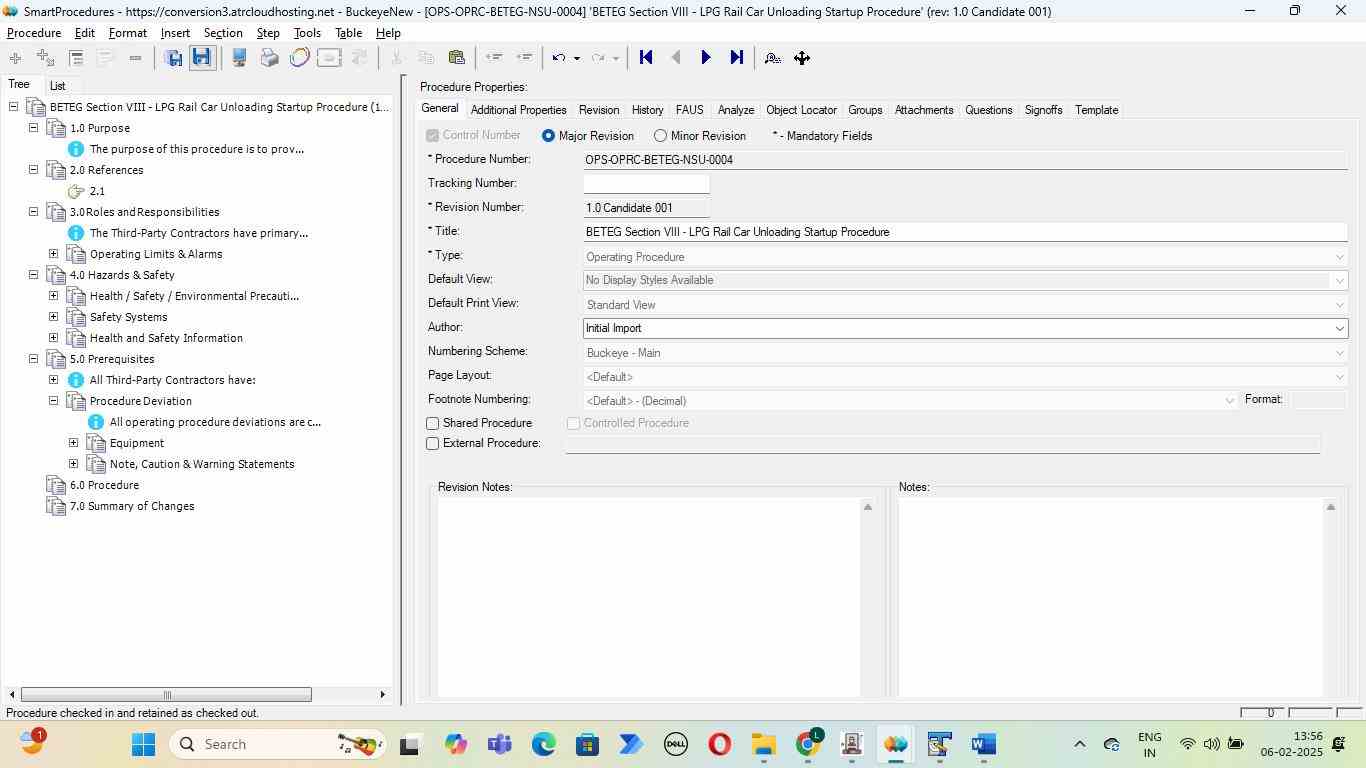
Task: Click the indent toolbar icon
Action: 523,58
